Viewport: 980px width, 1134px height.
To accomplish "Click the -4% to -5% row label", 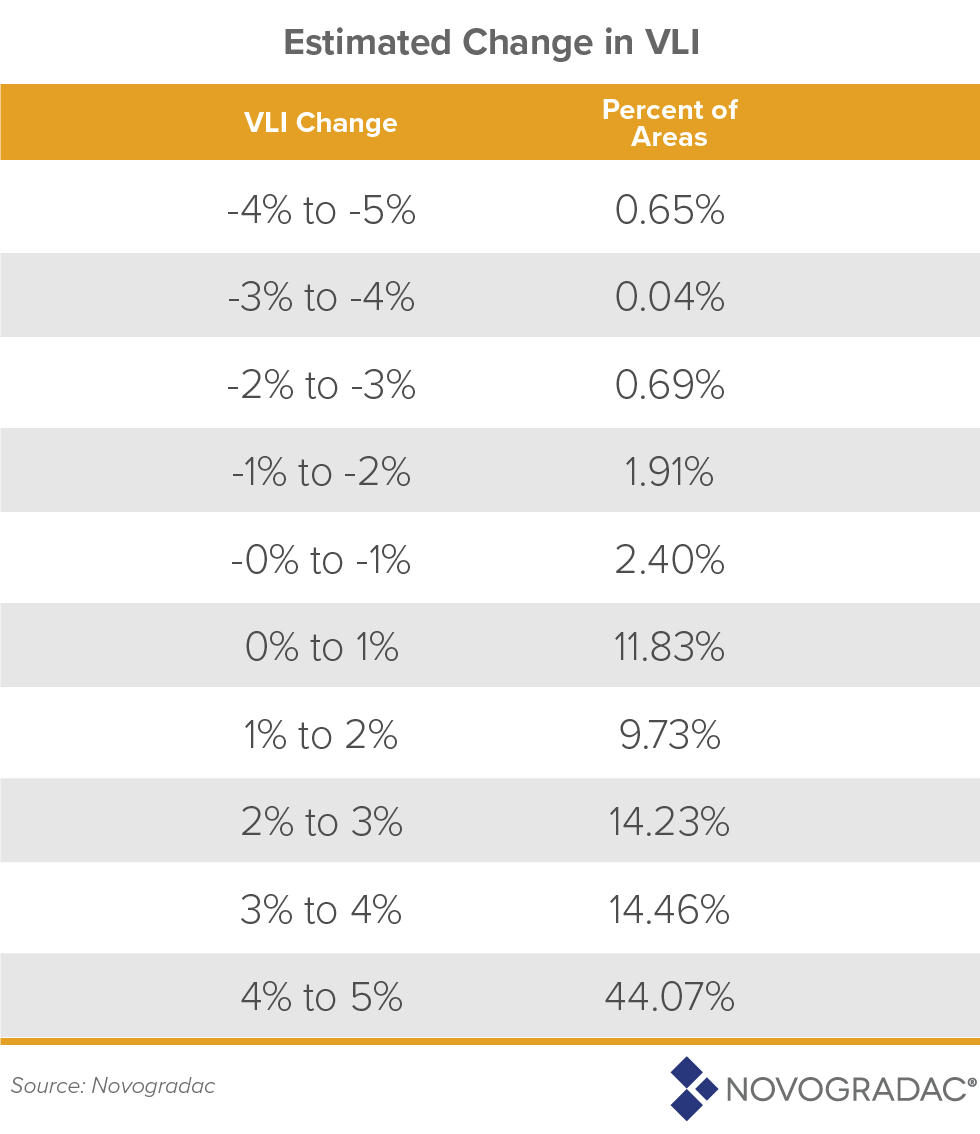I will pos(321,211).
